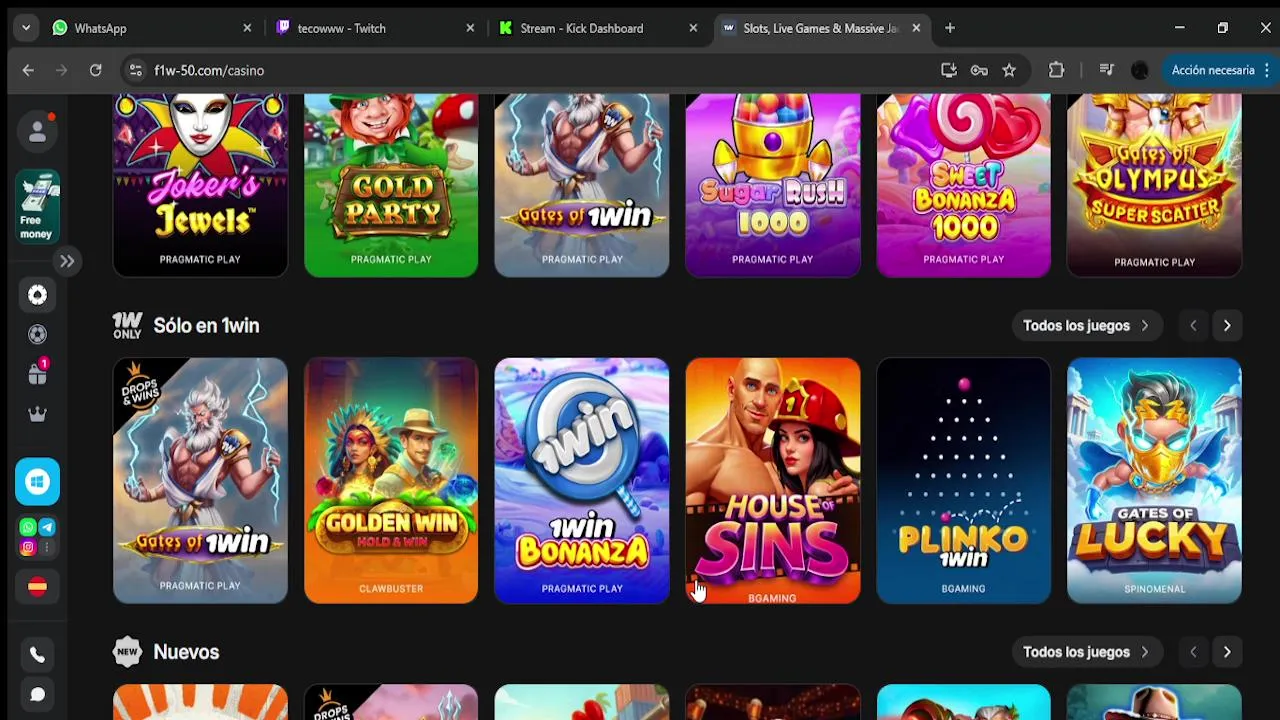1280x720 pixels.
Task: Open the browser extensions puzzle icon
Action: pos(1056,70)
